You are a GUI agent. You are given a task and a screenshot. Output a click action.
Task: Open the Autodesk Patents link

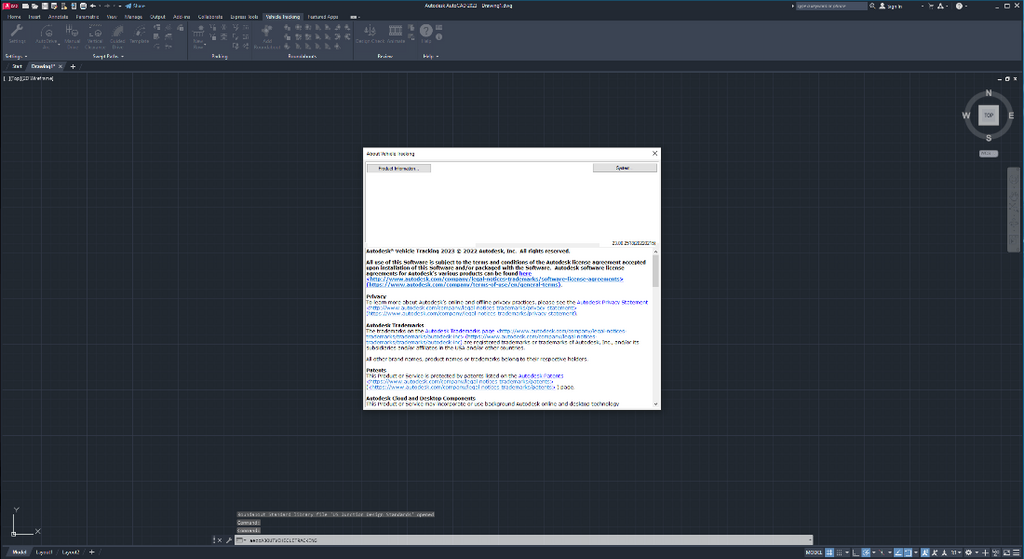click(x=541, y=376)
